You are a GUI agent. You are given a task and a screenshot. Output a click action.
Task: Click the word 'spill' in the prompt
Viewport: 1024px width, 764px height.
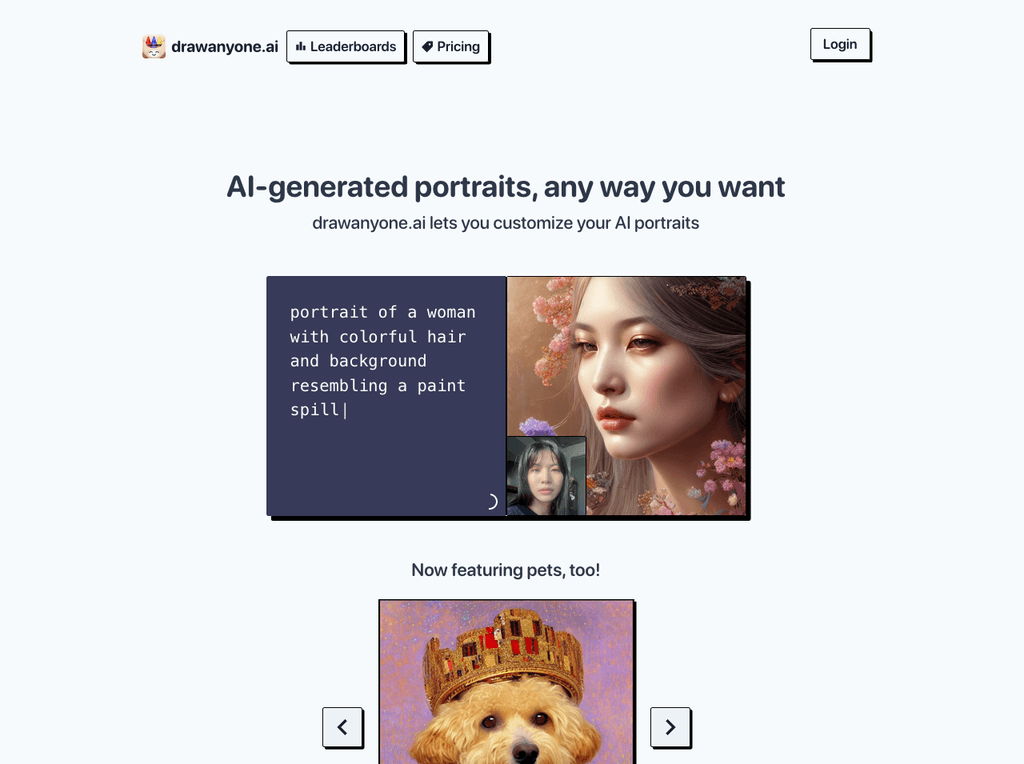pos(314,410)
